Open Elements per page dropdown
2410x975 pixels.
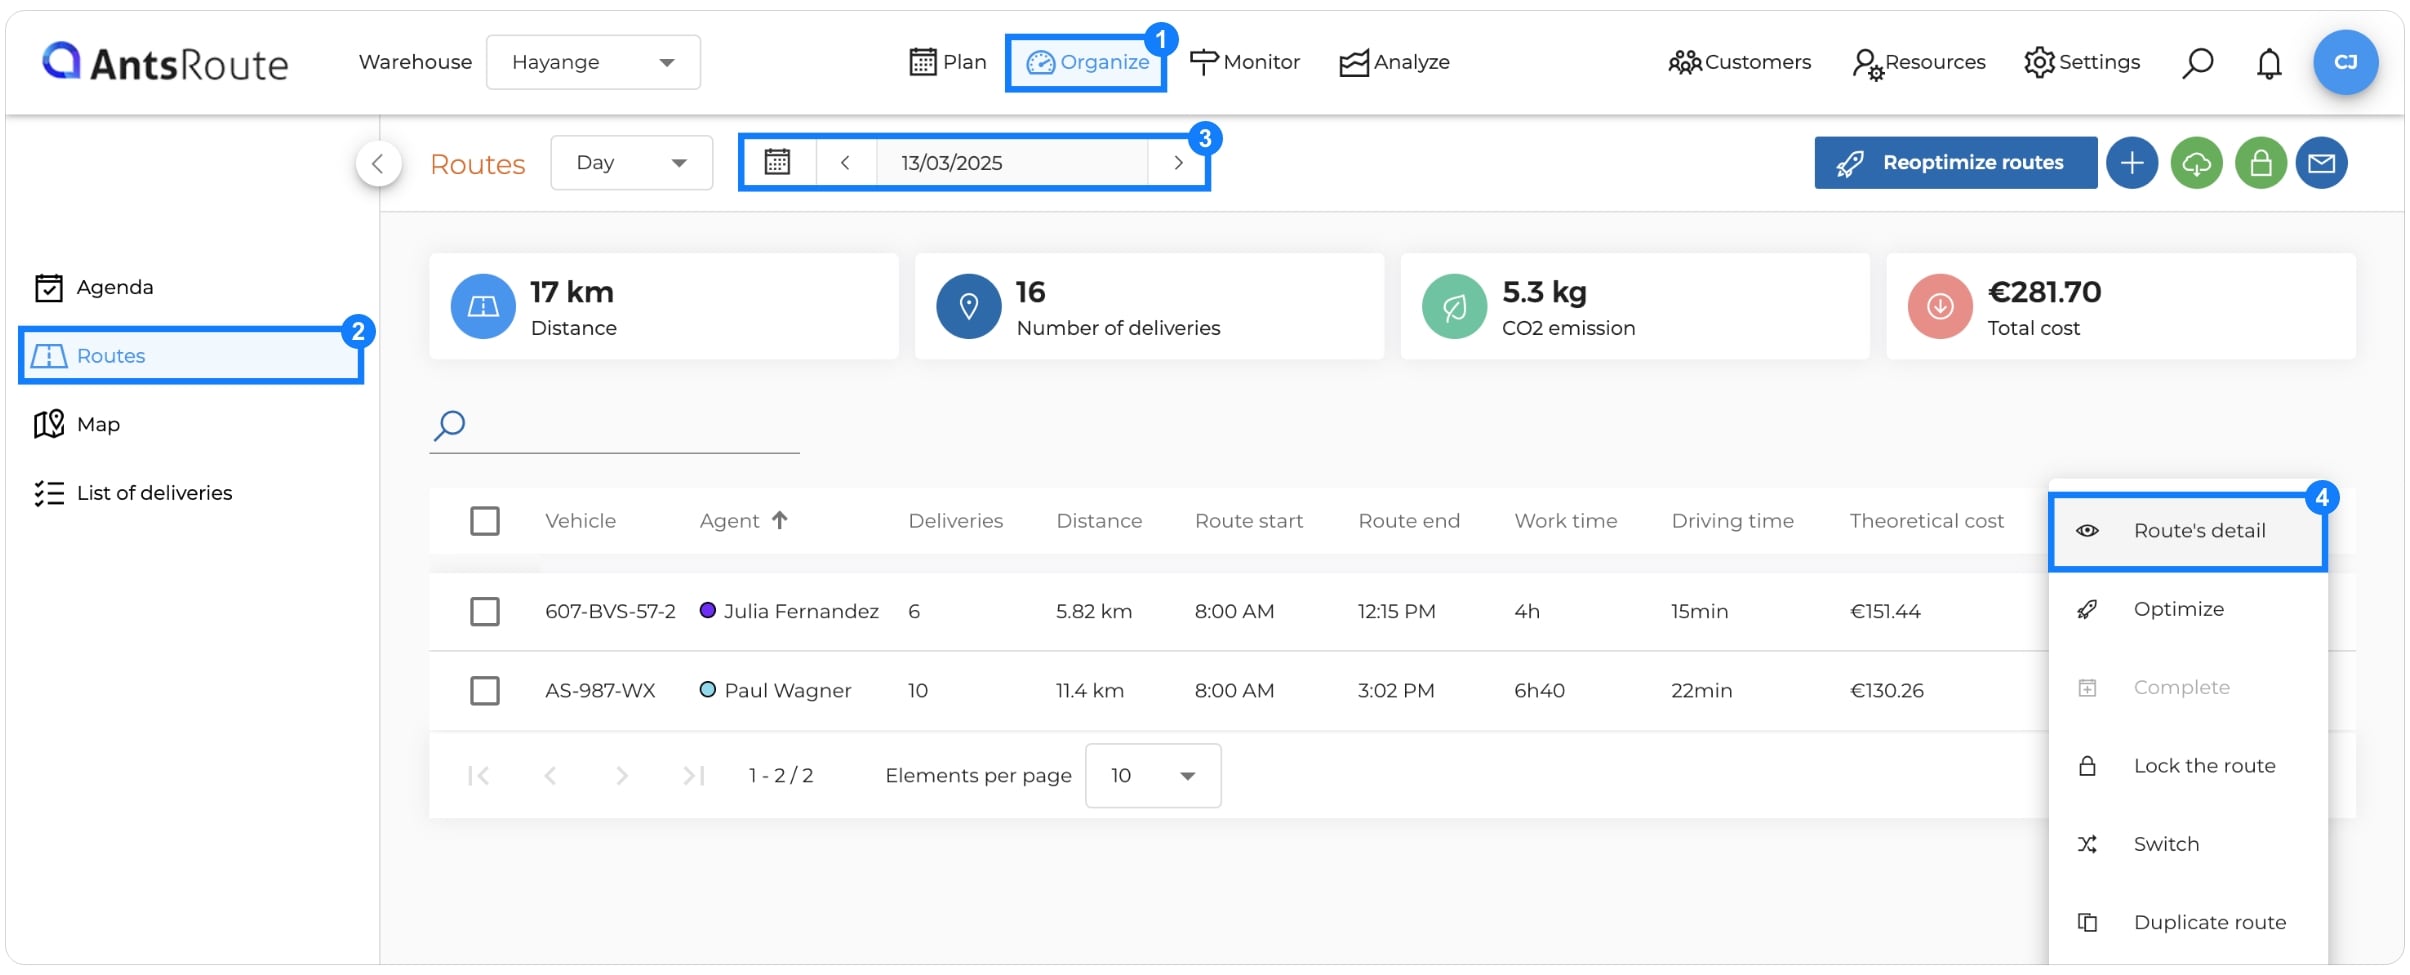(1153, 776)
